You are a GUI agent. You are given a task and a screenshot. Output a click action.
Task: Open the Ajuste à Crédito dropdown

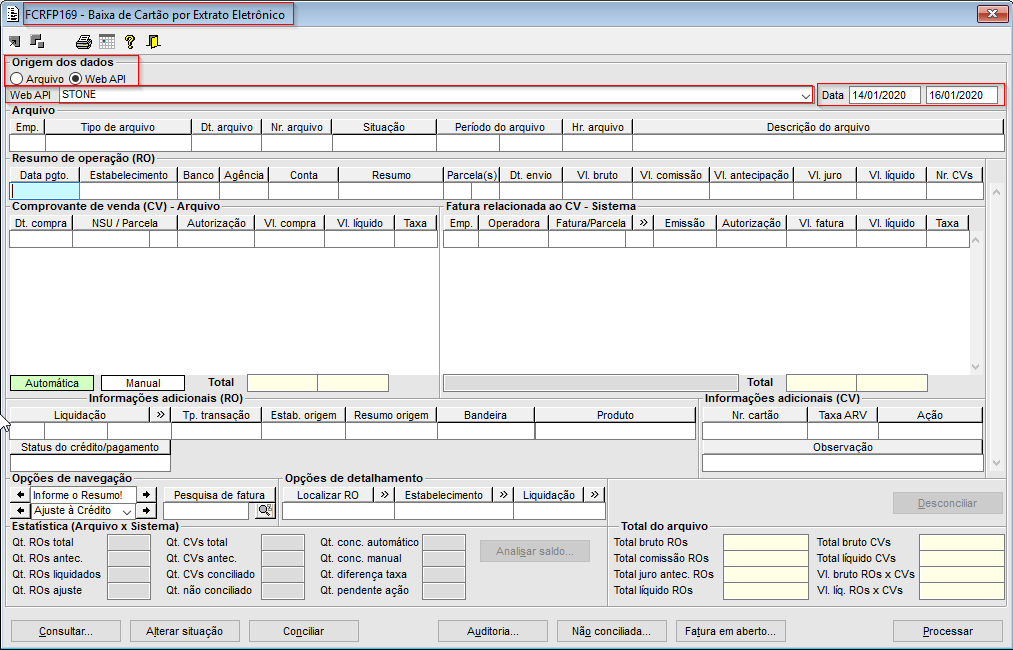tap(127, 511)
